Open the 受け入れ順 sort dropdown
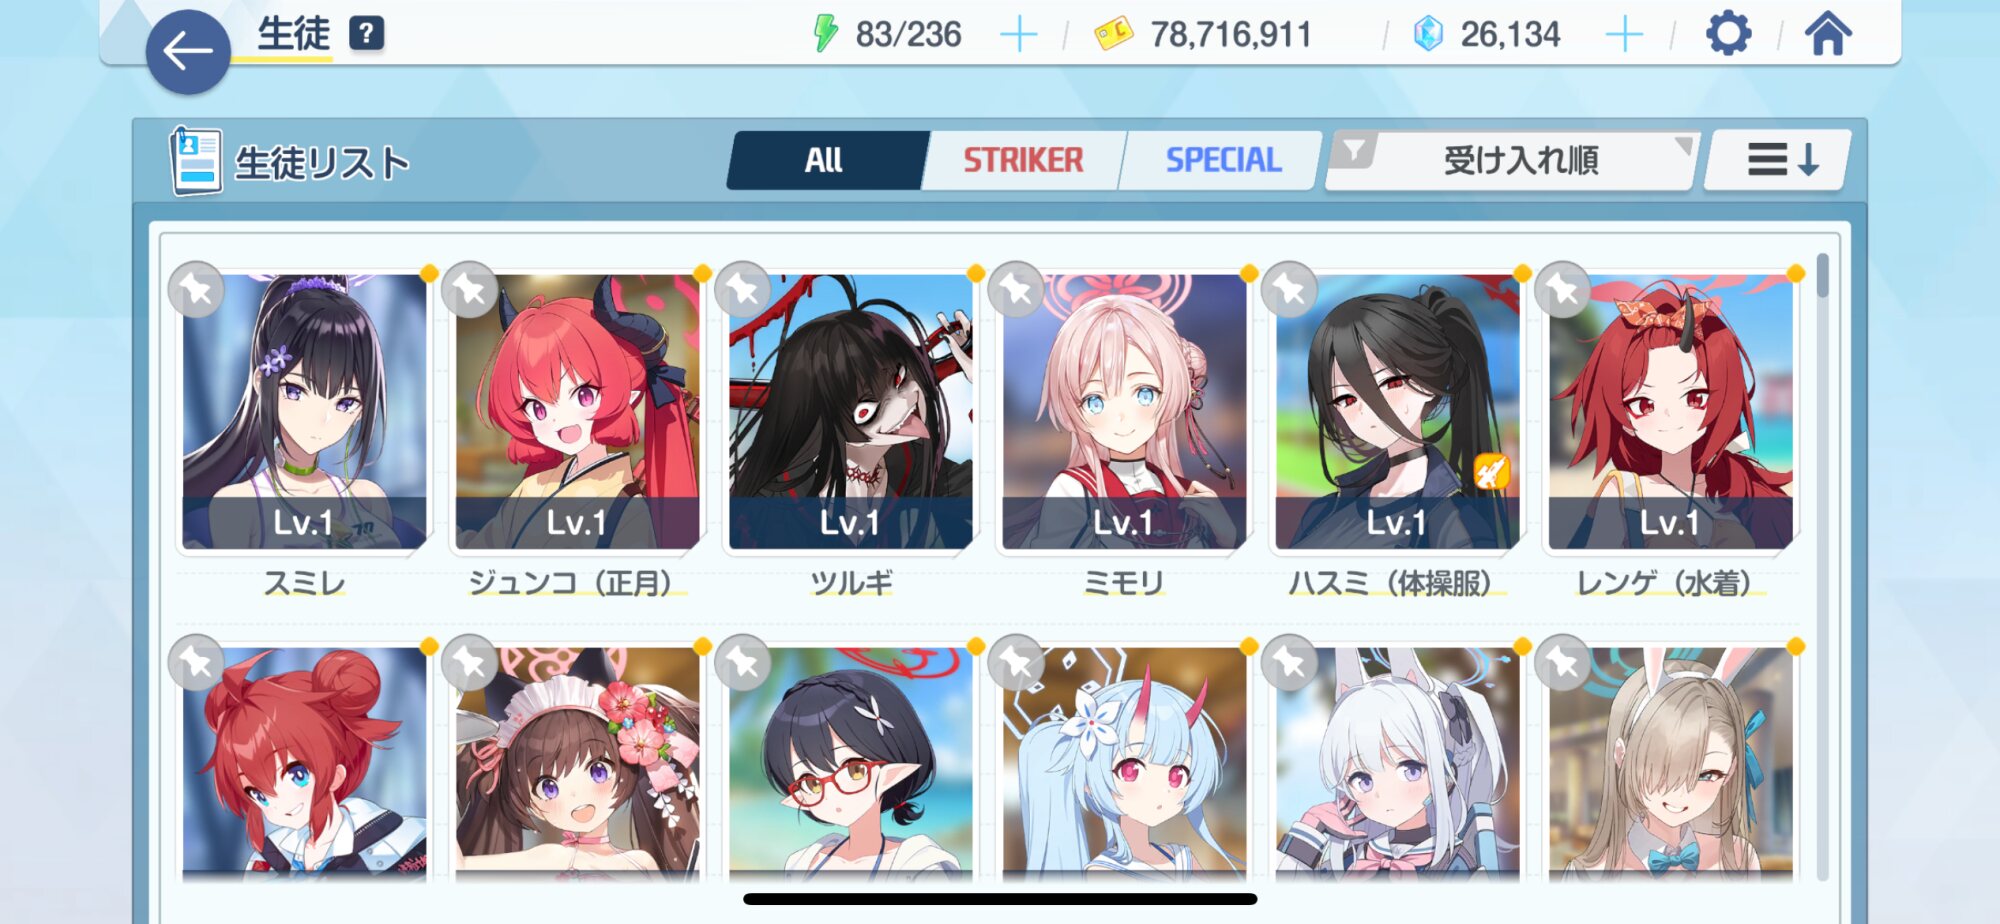Viewport: 2000px width, 924px height. pyautogui.click(x=1520, y=160)
